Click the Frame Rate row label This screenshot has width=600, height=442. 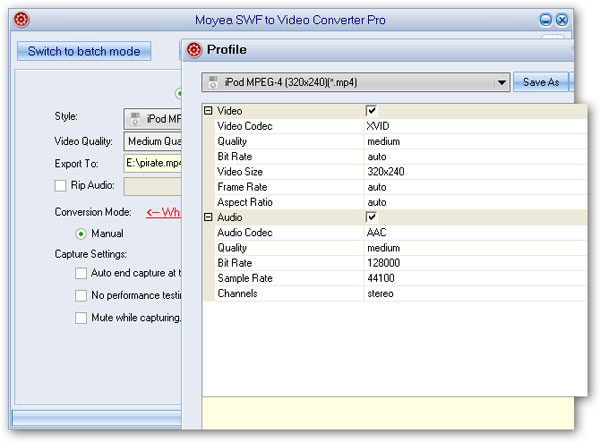click(x=242, y=187)
